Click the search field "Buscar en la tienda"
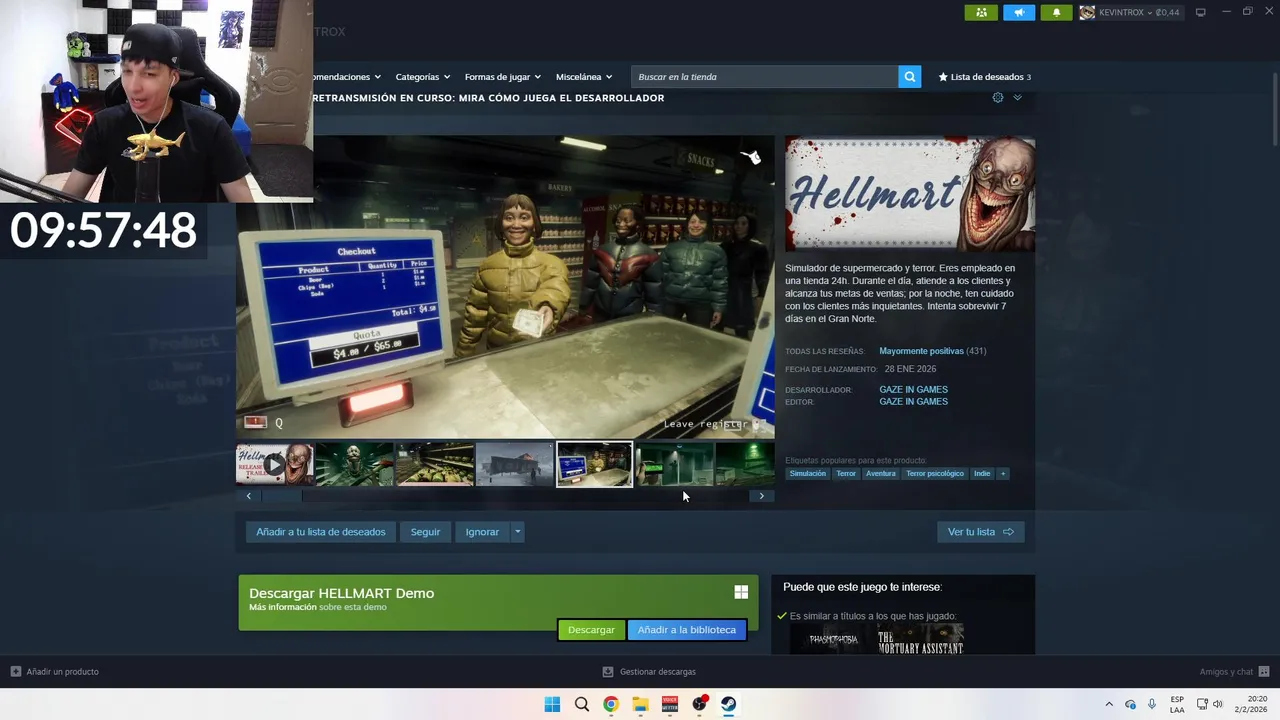 click(x=764, y=77)
